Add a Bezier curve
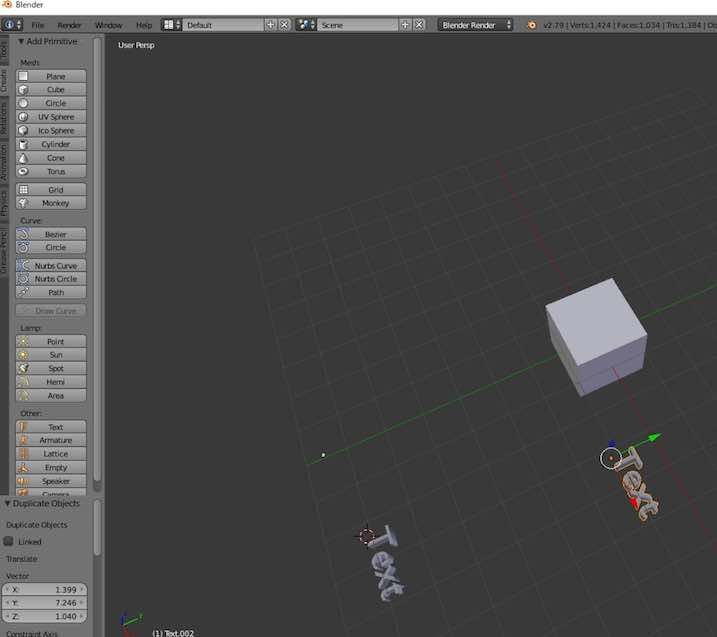The width and height of the screenshot is (717, 637). pos(51,234)
